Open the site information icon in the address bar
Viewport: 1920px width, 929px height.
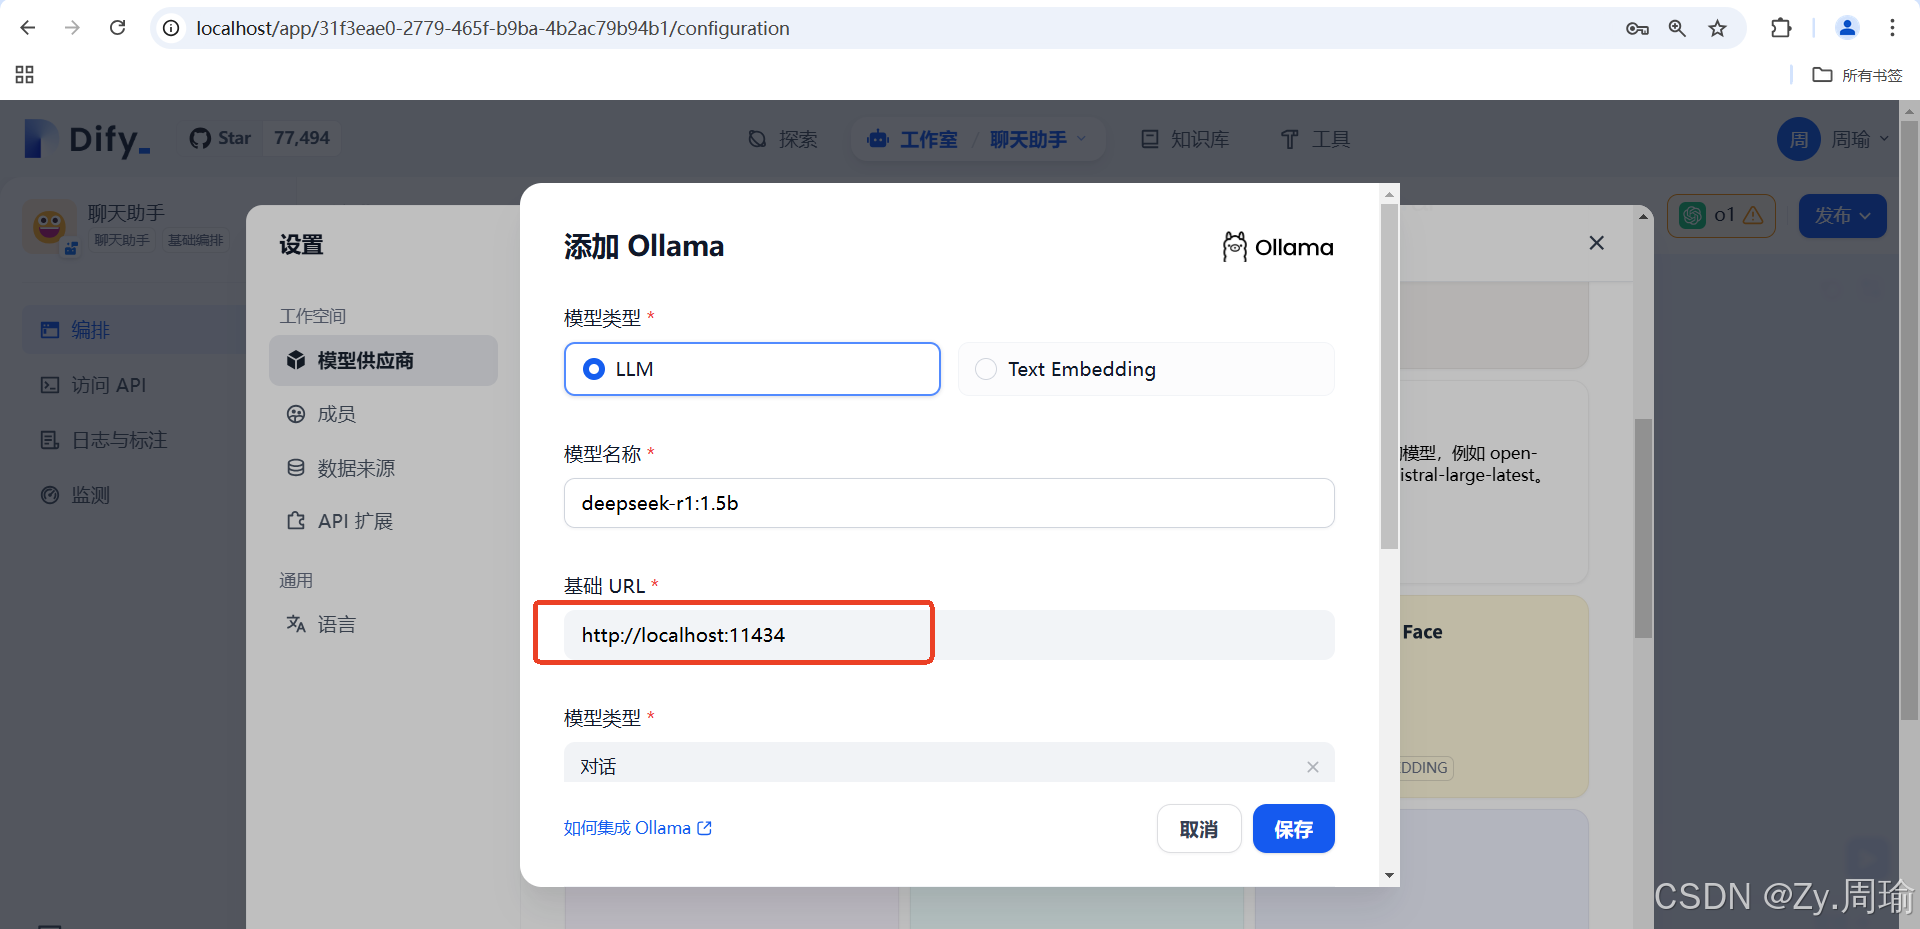click(x=171, y=28)
